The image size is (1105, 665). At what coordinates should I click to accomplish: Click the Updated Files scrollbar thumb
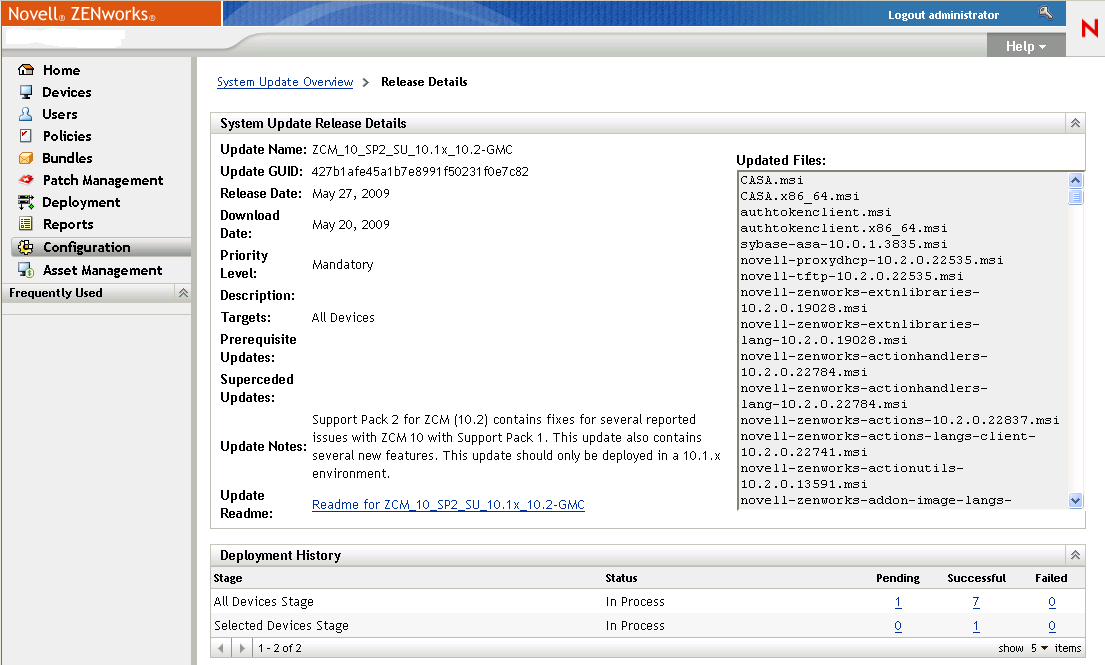[1075, 197]
